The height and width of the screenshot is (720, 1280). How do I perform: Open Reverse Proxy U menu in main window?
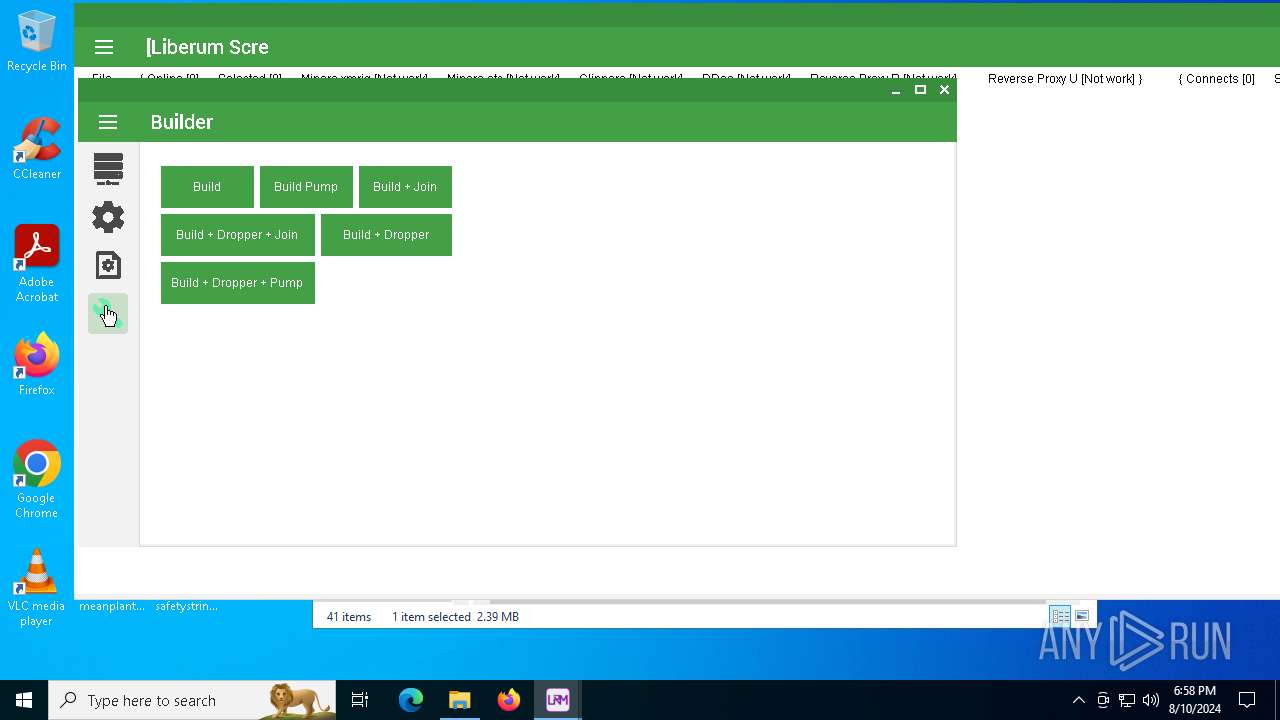pos(1065,79)
